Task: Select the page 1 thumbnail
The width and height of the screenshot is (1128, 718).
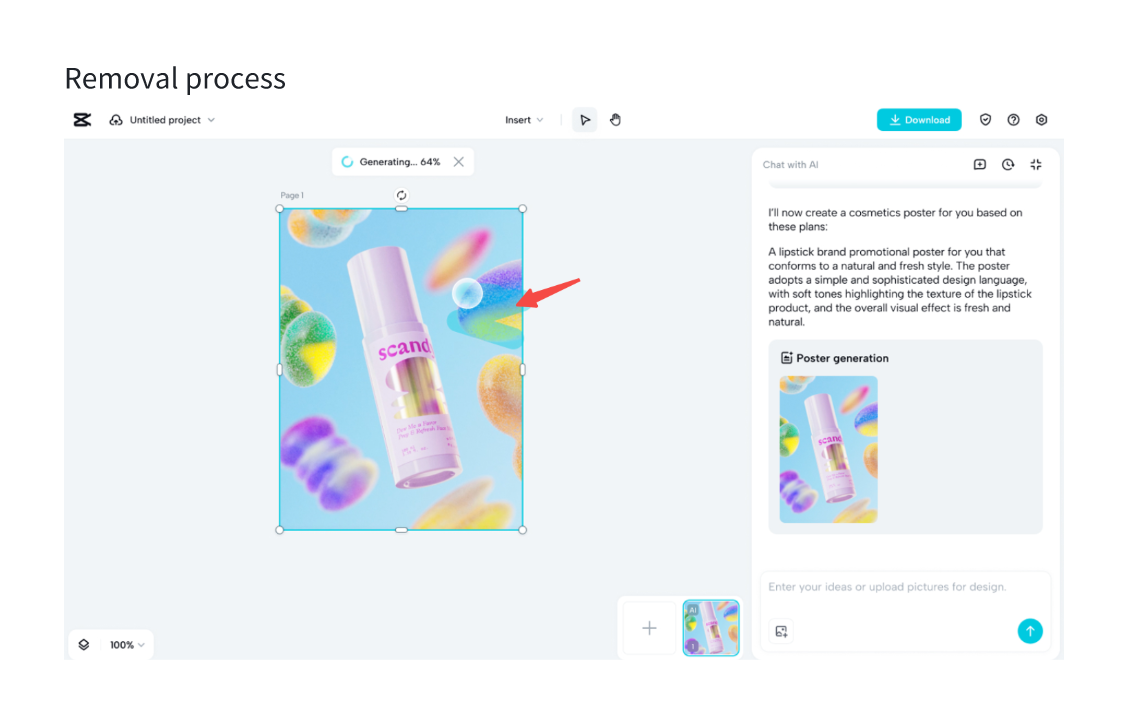Action: (711, 628)
